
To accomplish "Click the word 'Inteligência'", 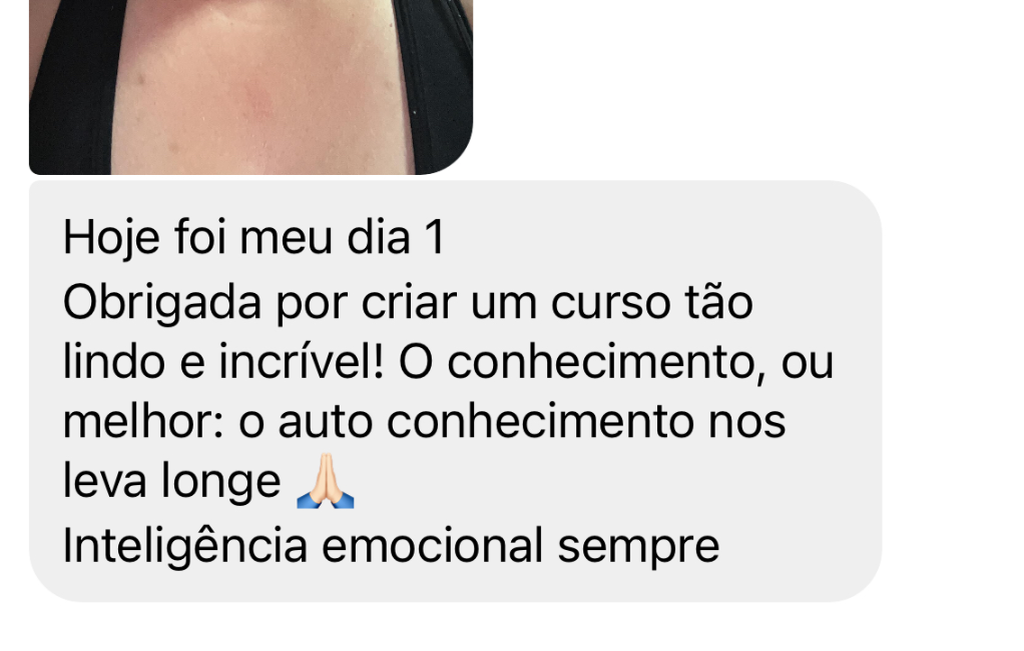I will click(x=185, y=546).
